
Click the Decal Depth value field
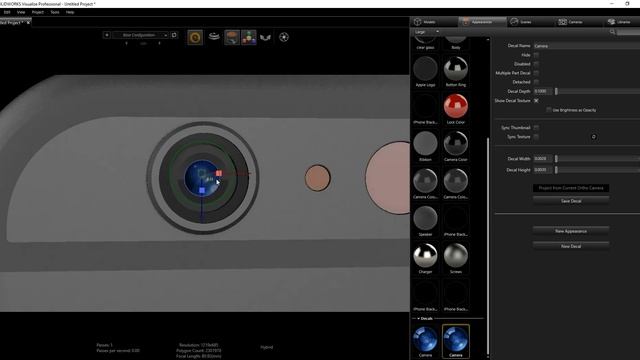(x=542, y=91)
